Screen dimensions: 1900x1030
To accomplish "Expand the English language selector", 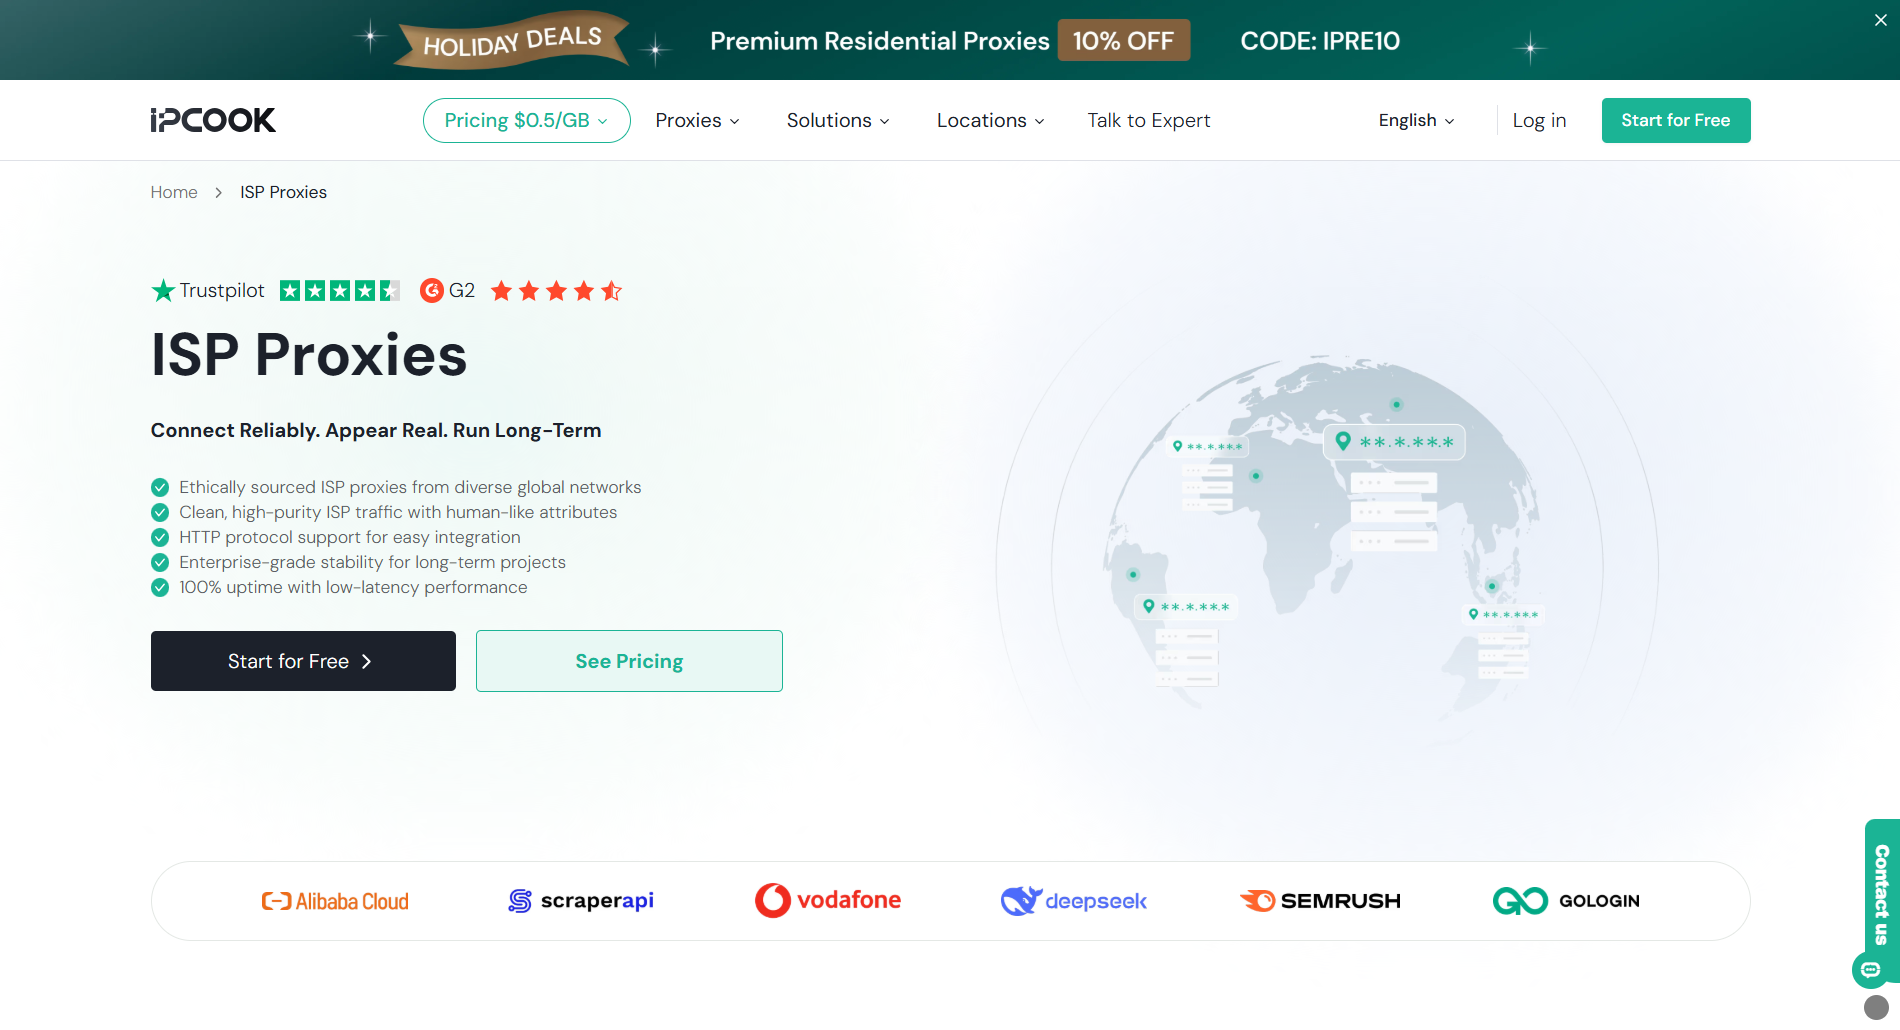I will (x=1416, y=120).
